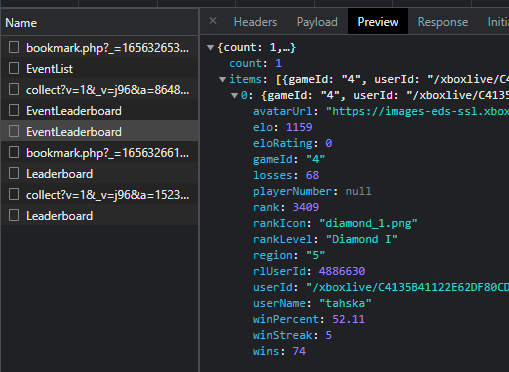The image size is (509, 372).
Task: Select bookmark.php?_=165632653 request row
Action: click(x=99, y=48)
